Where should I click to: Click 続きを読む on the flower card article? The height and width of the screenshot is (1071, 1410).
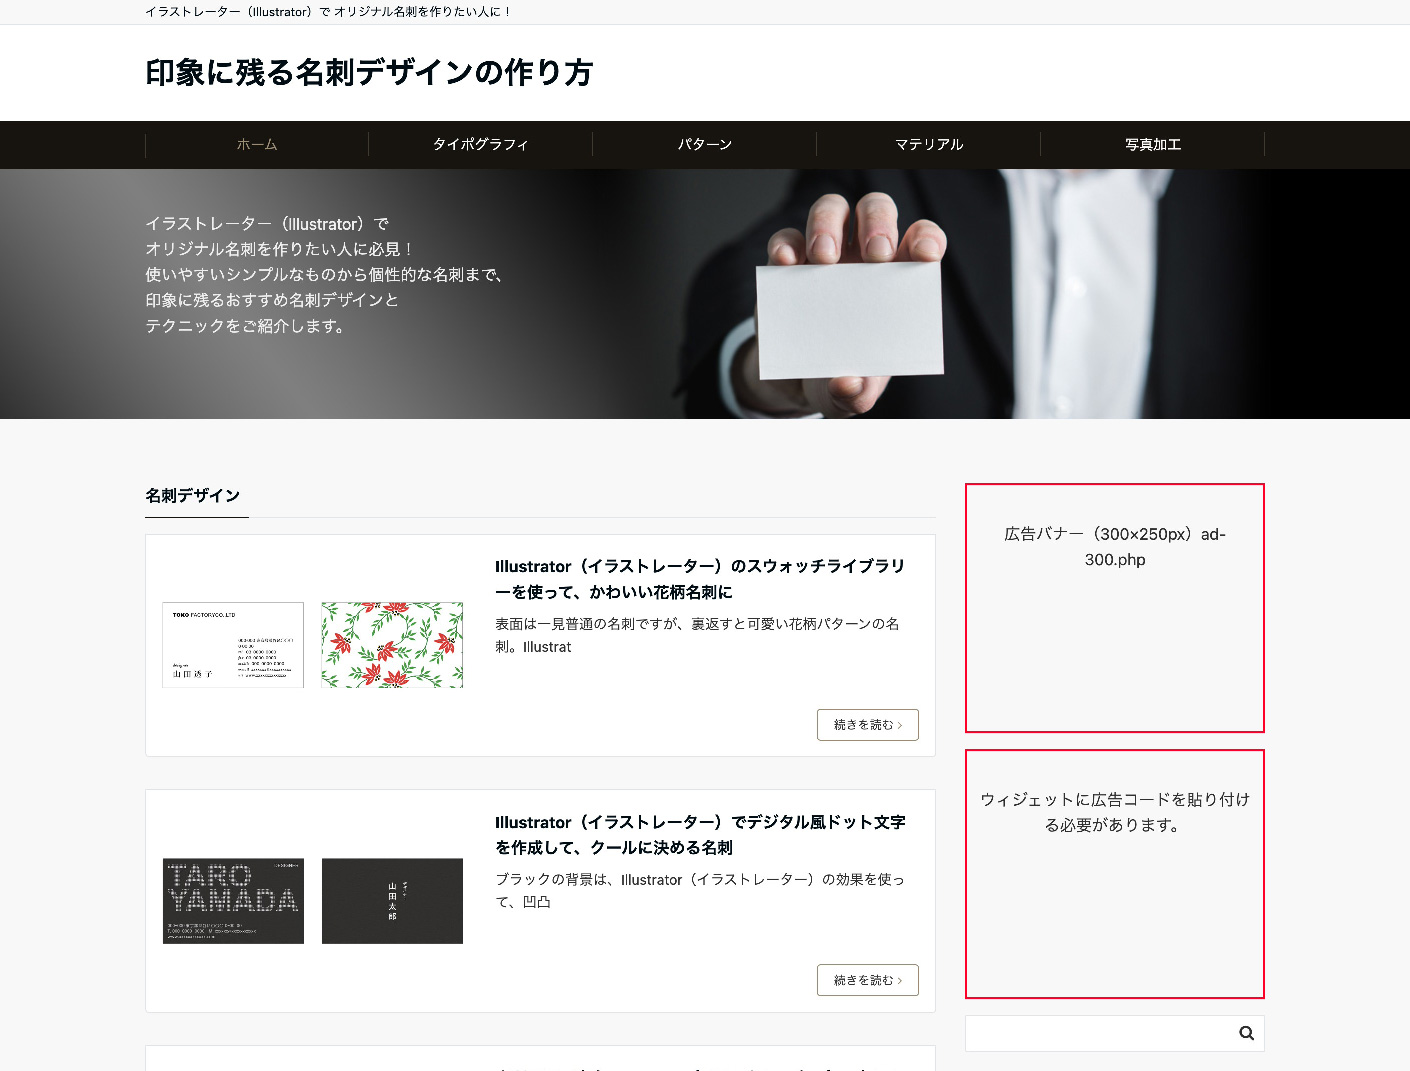867,724
